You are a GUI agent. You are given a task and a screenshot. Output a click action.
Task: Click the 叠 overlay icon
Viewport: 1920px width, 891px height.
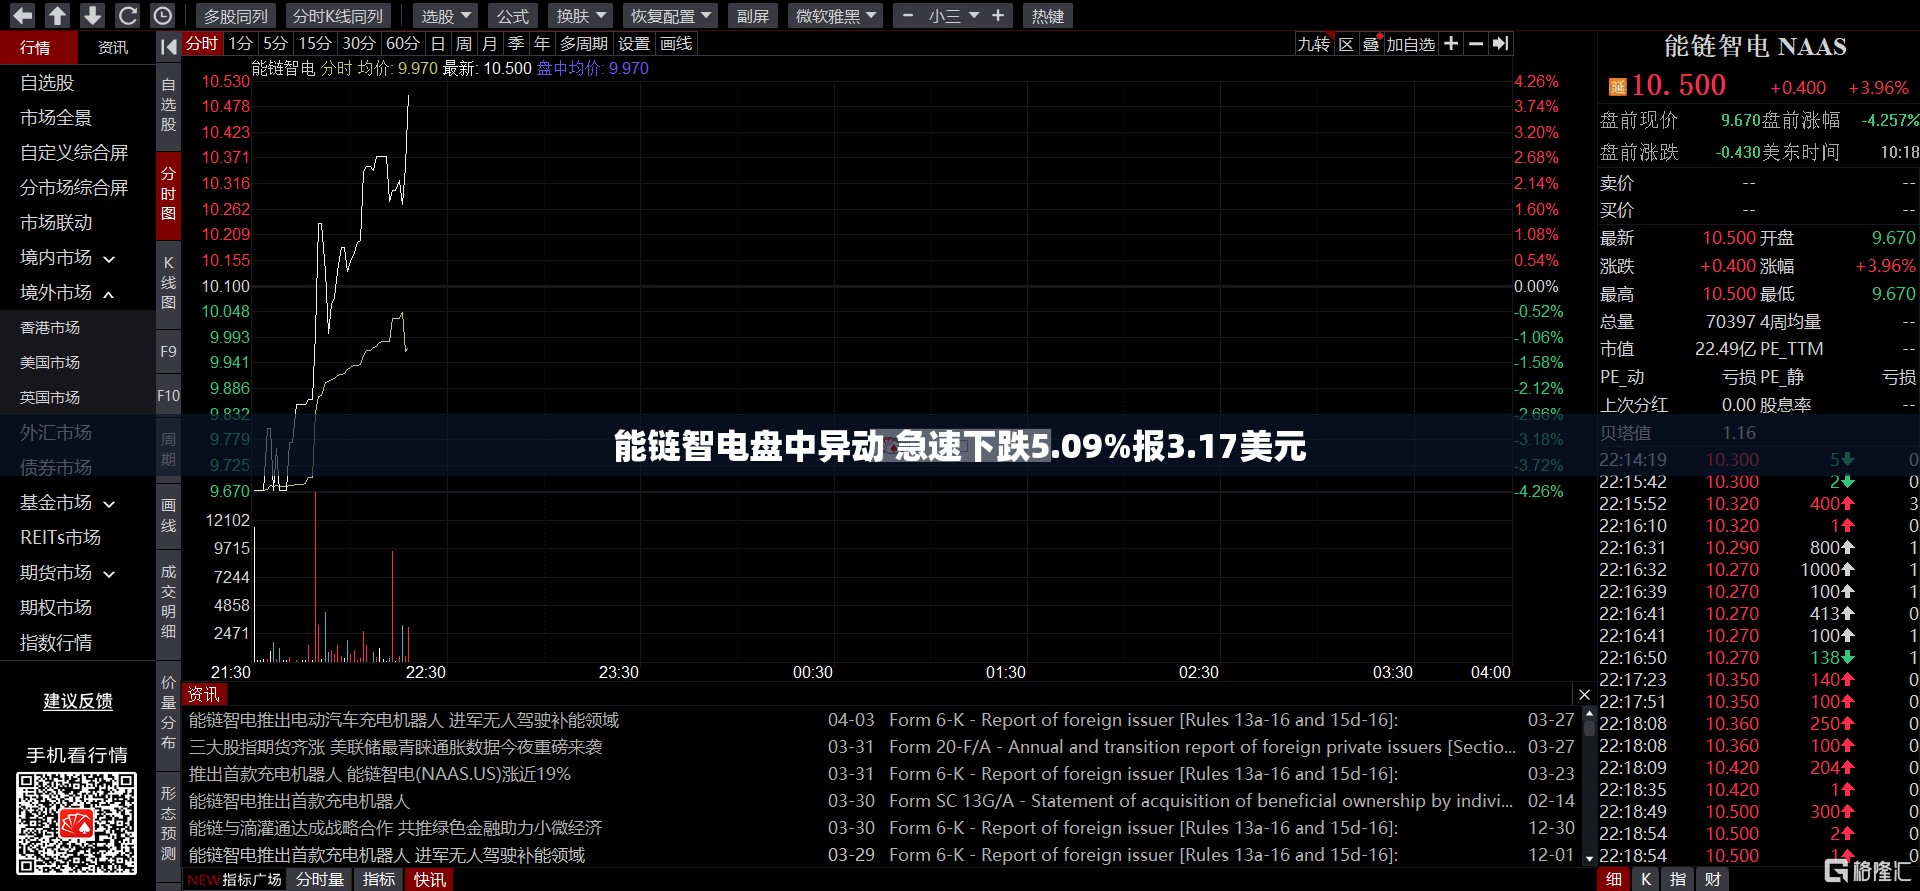tap(1371, 44)
